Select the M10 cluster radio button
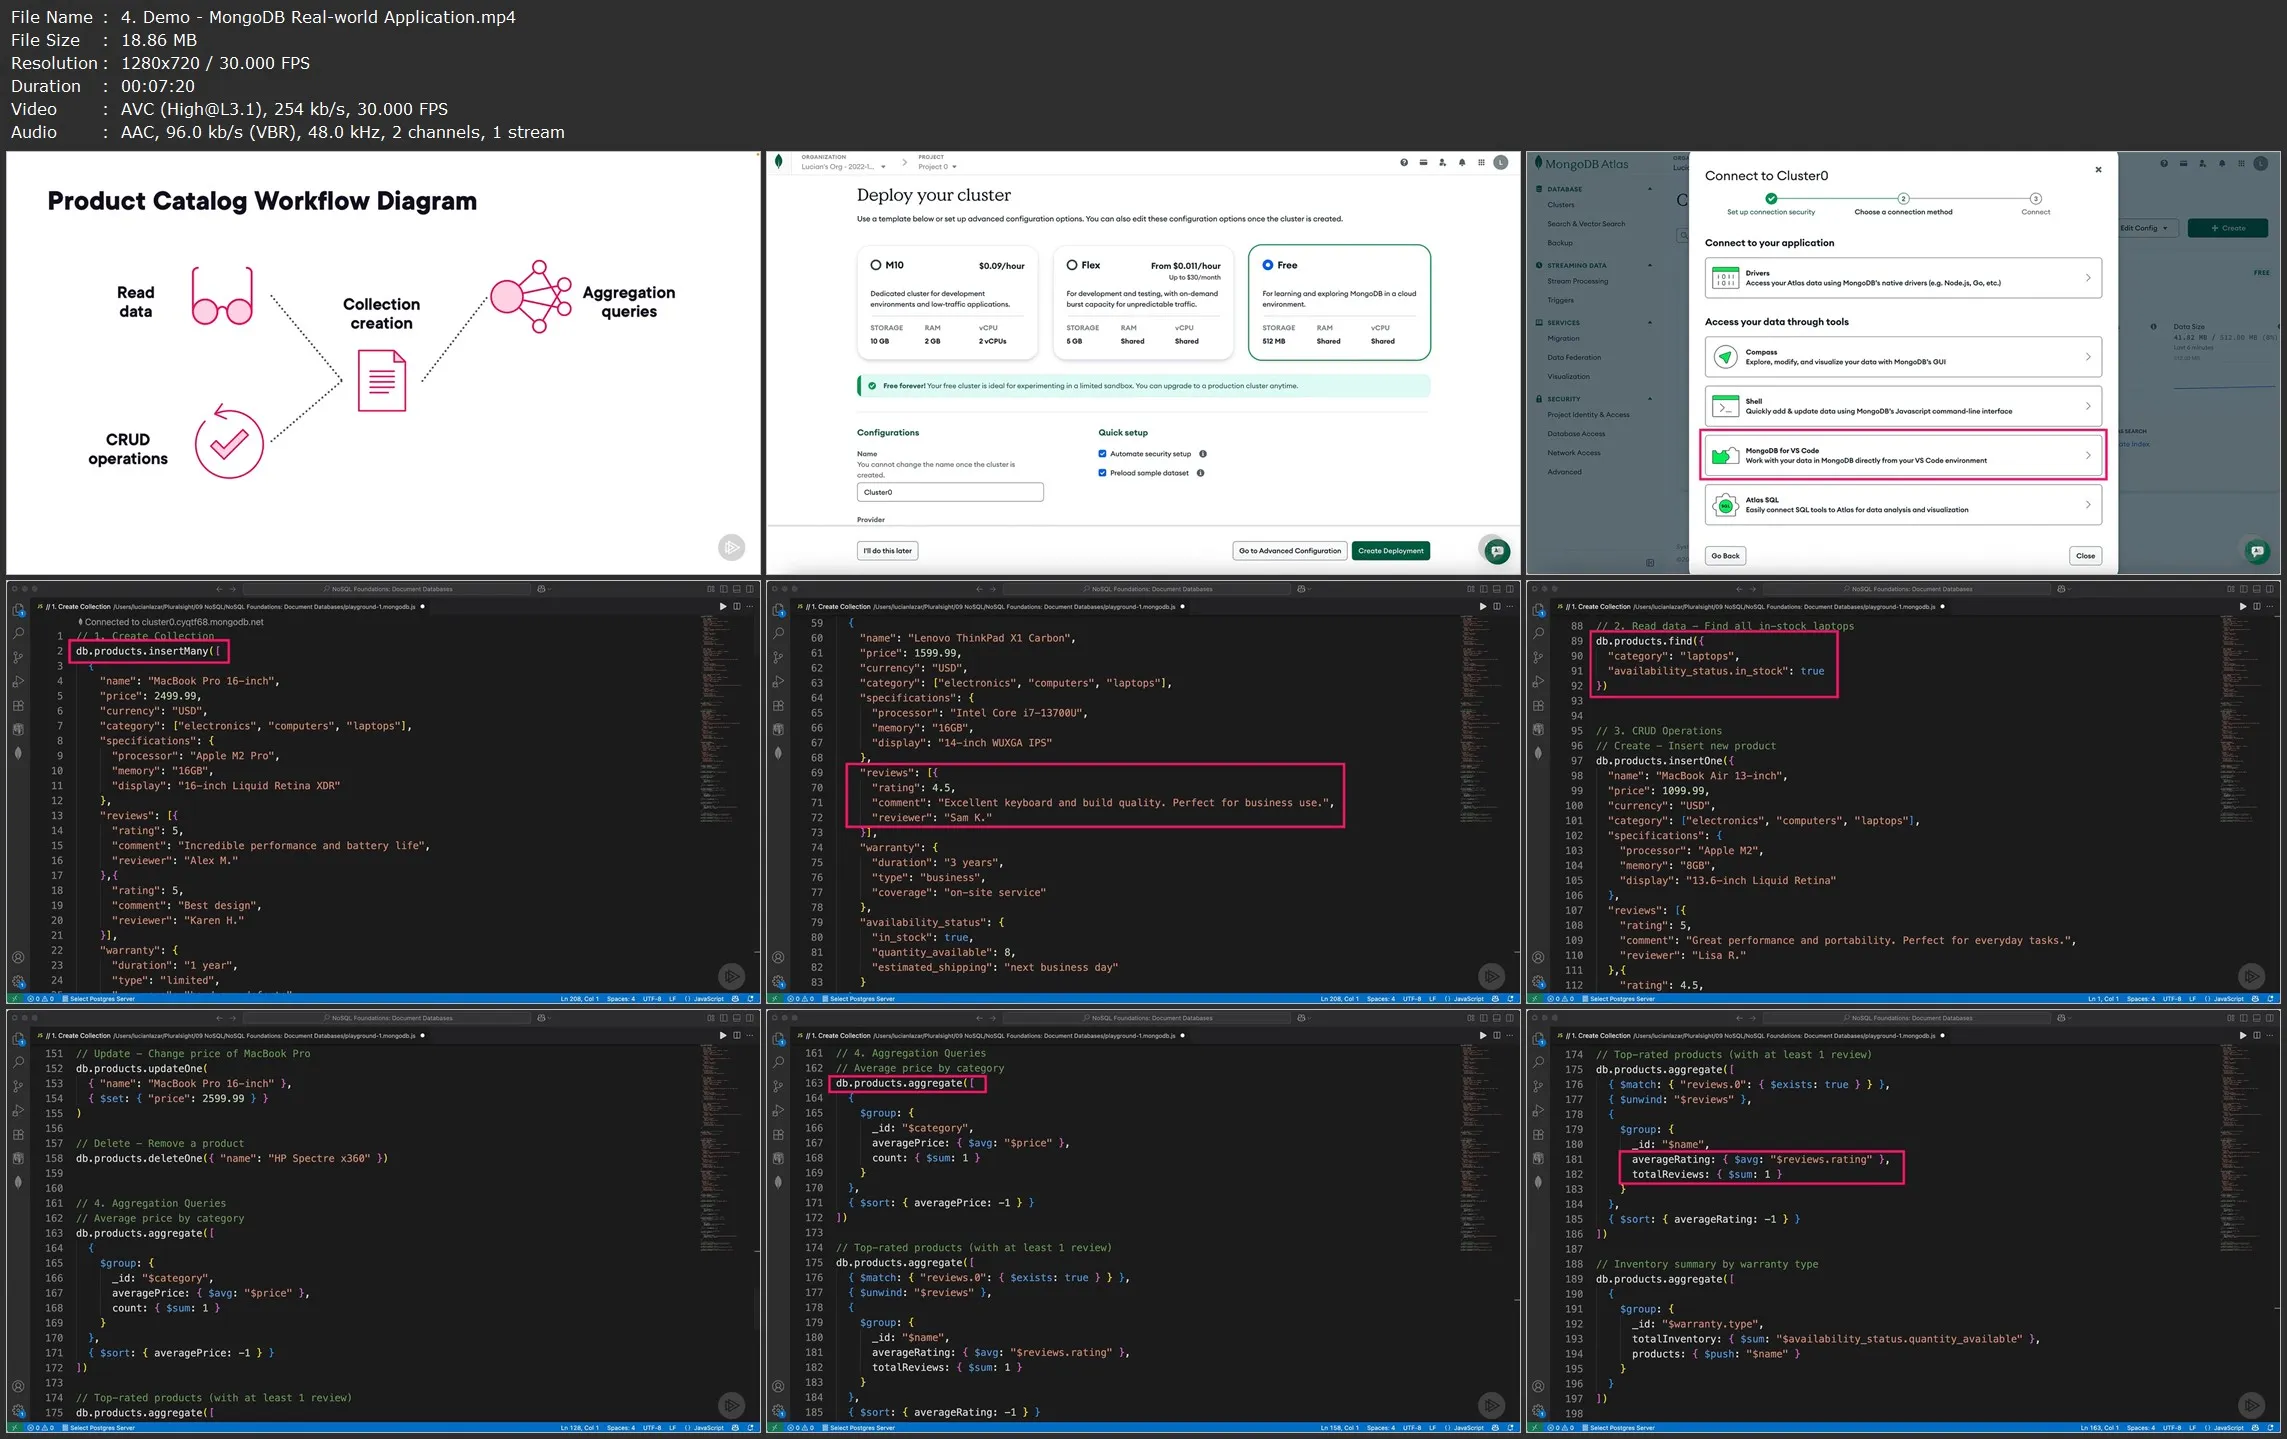This screenshot has width=2287, height=1439. (x=876, y=265)
